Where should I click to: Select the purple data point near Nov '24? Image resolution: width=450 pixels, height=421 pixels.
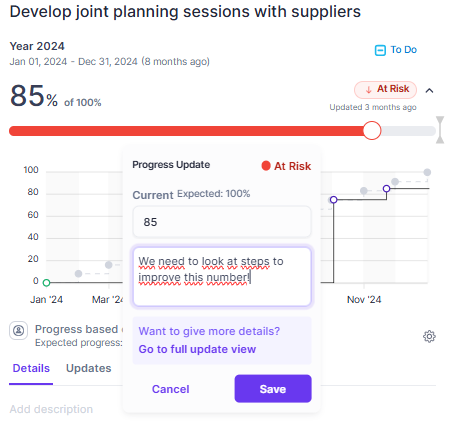click(x=386, y=189)
